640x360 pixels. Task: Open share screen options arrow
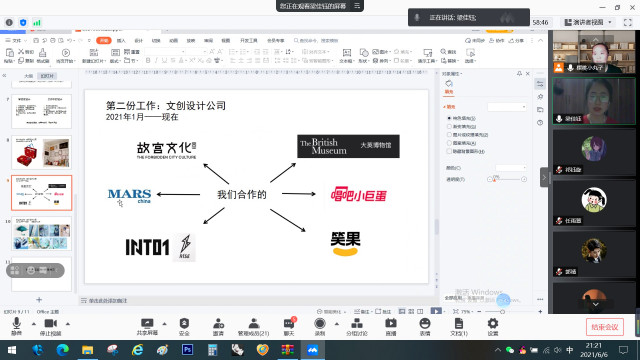[164, 324]
